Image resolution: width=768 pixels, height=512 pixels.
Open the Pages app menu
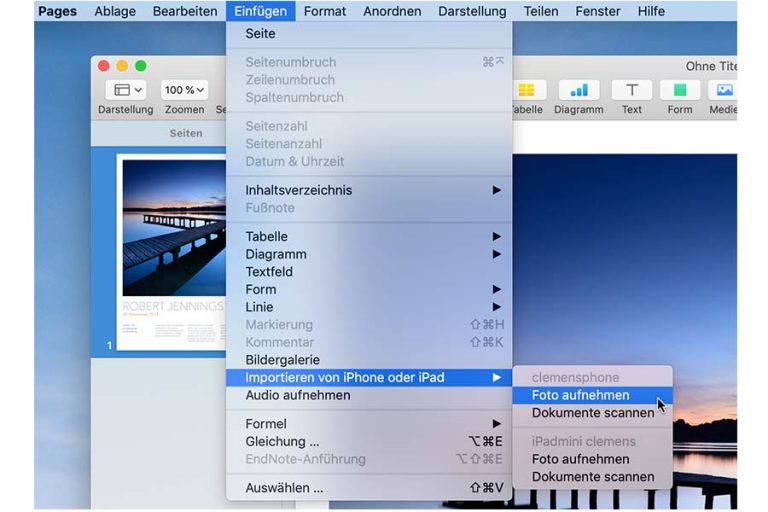57,11
